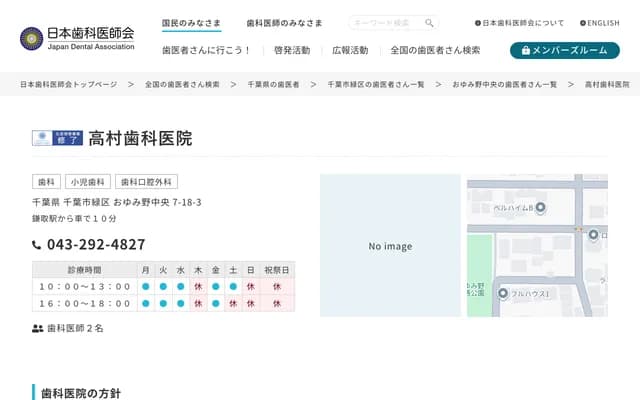Click the phone icon beside 043-292-4827
This screenshot has width=640, height=400.
coord(37,245)
